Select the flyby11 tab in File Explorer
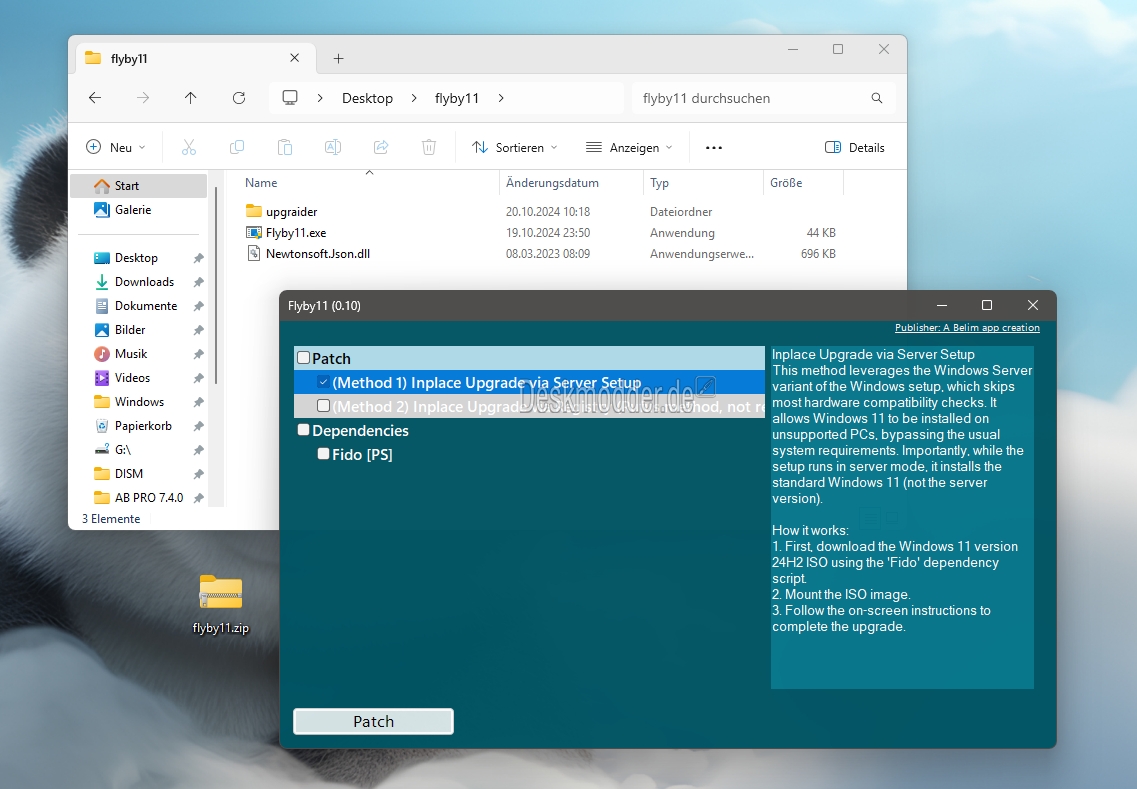Viewport: 1137px width, 789px height. tap(196, 58)
